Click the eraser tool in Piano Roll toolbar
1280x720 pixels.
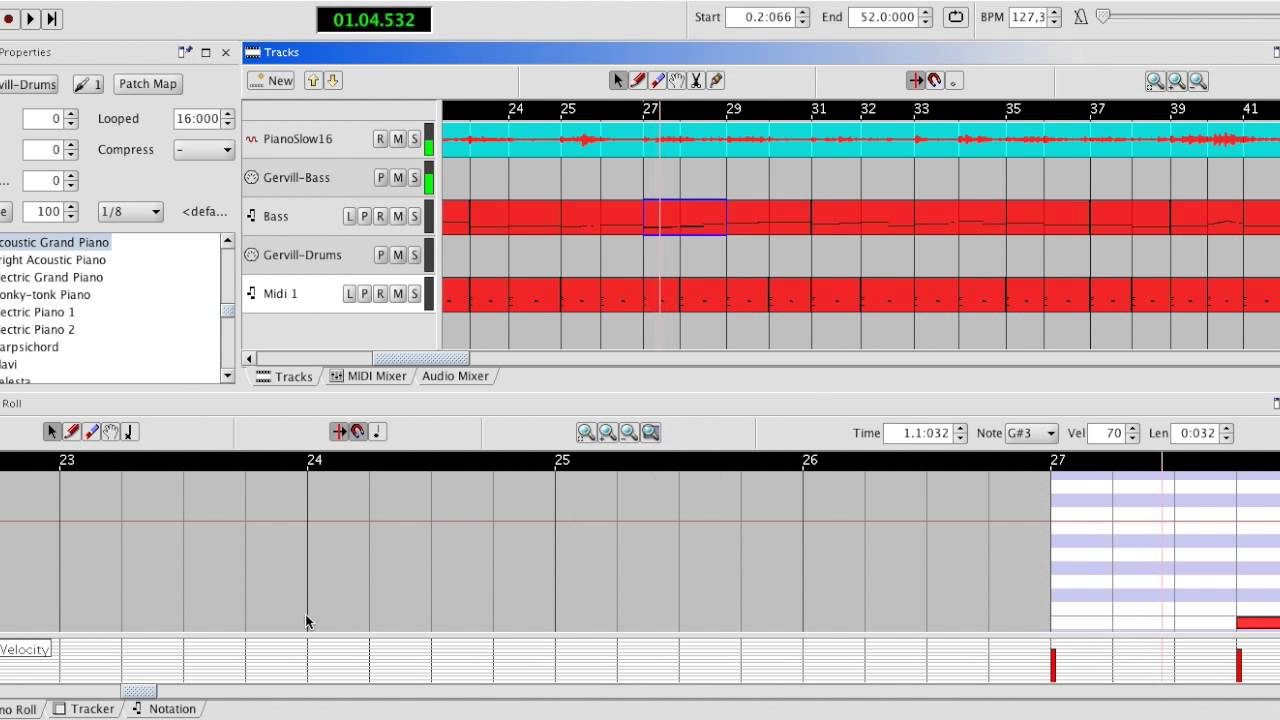(x=91, y=432)
